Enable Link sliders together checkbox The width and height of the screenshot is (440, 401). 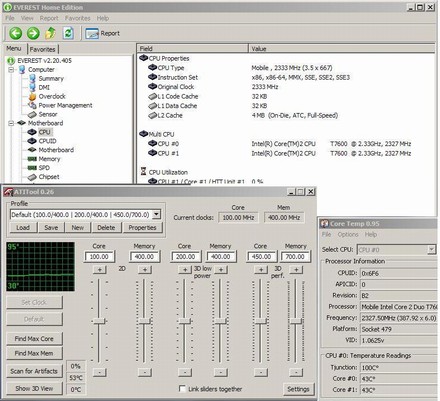[182, 389]
